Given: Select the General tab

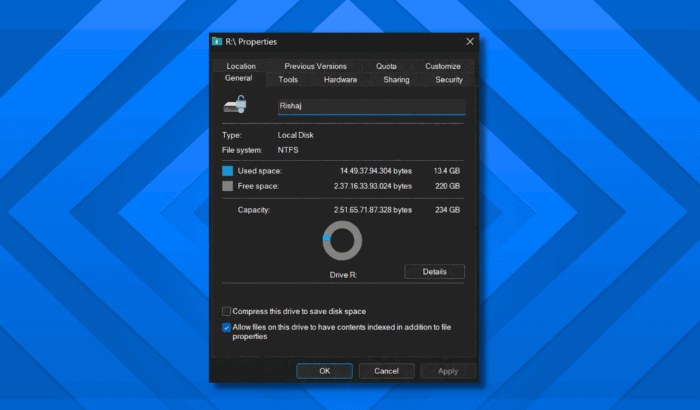Looking at the screenshot, I should point(238,78).
